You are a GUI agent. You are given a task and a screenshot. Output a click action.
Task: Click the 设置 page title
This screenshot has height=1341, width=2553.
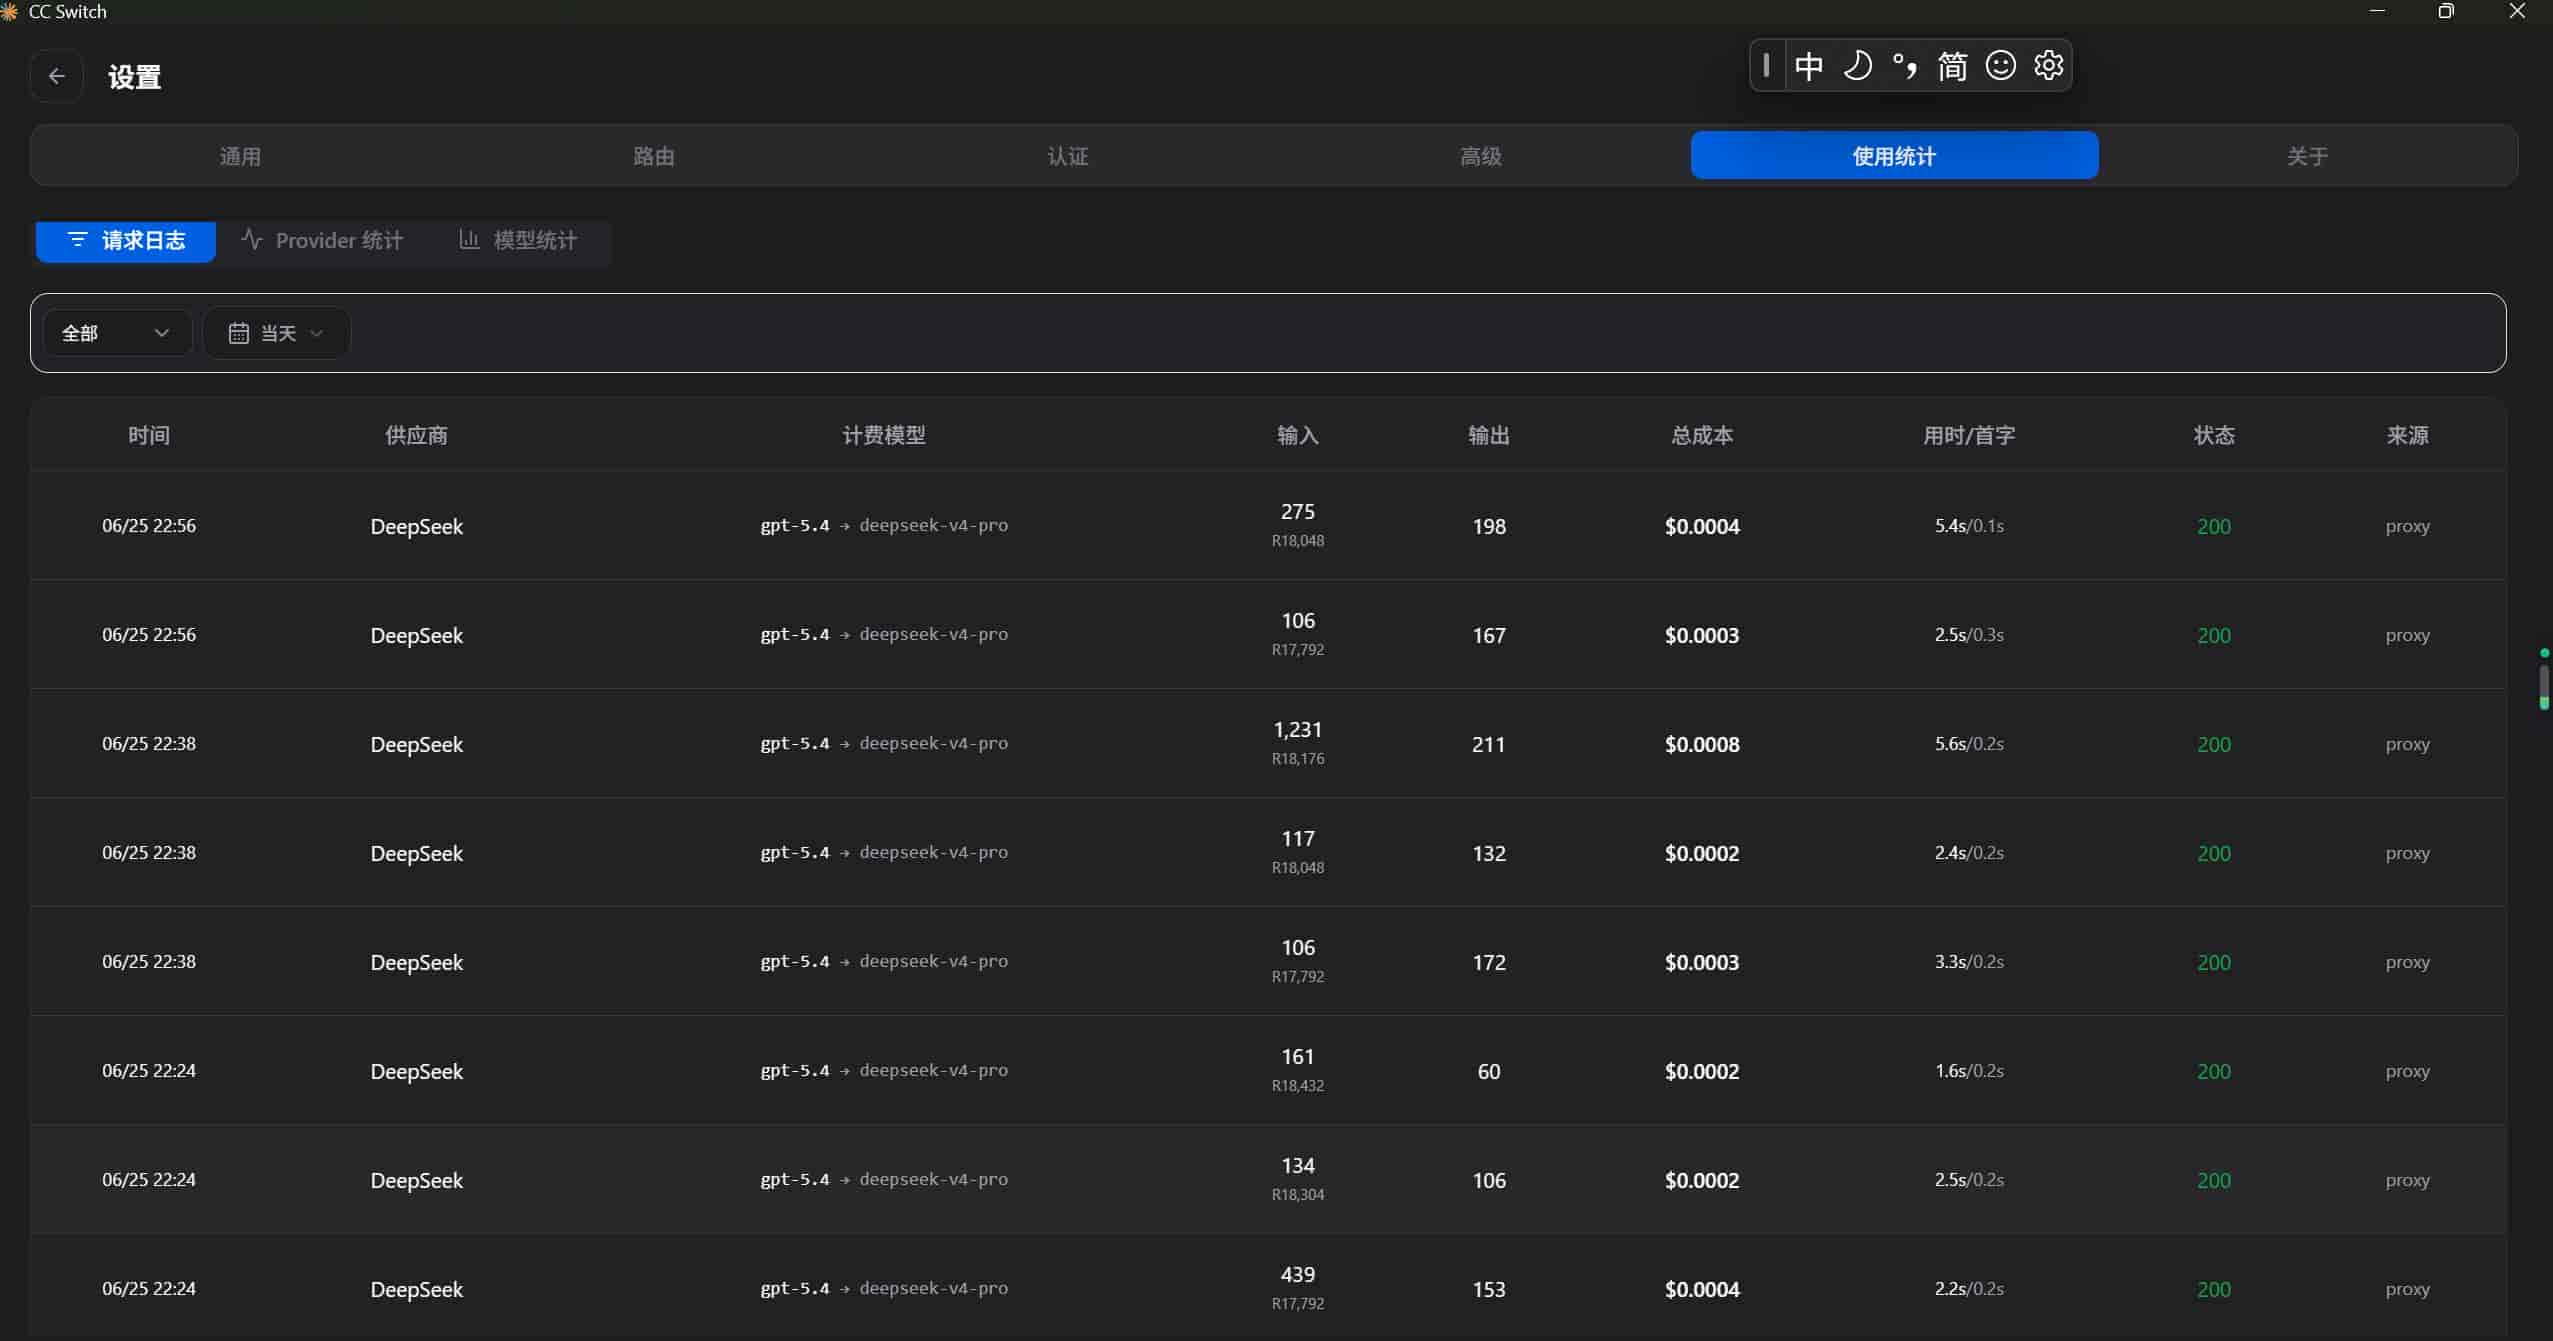135,77
